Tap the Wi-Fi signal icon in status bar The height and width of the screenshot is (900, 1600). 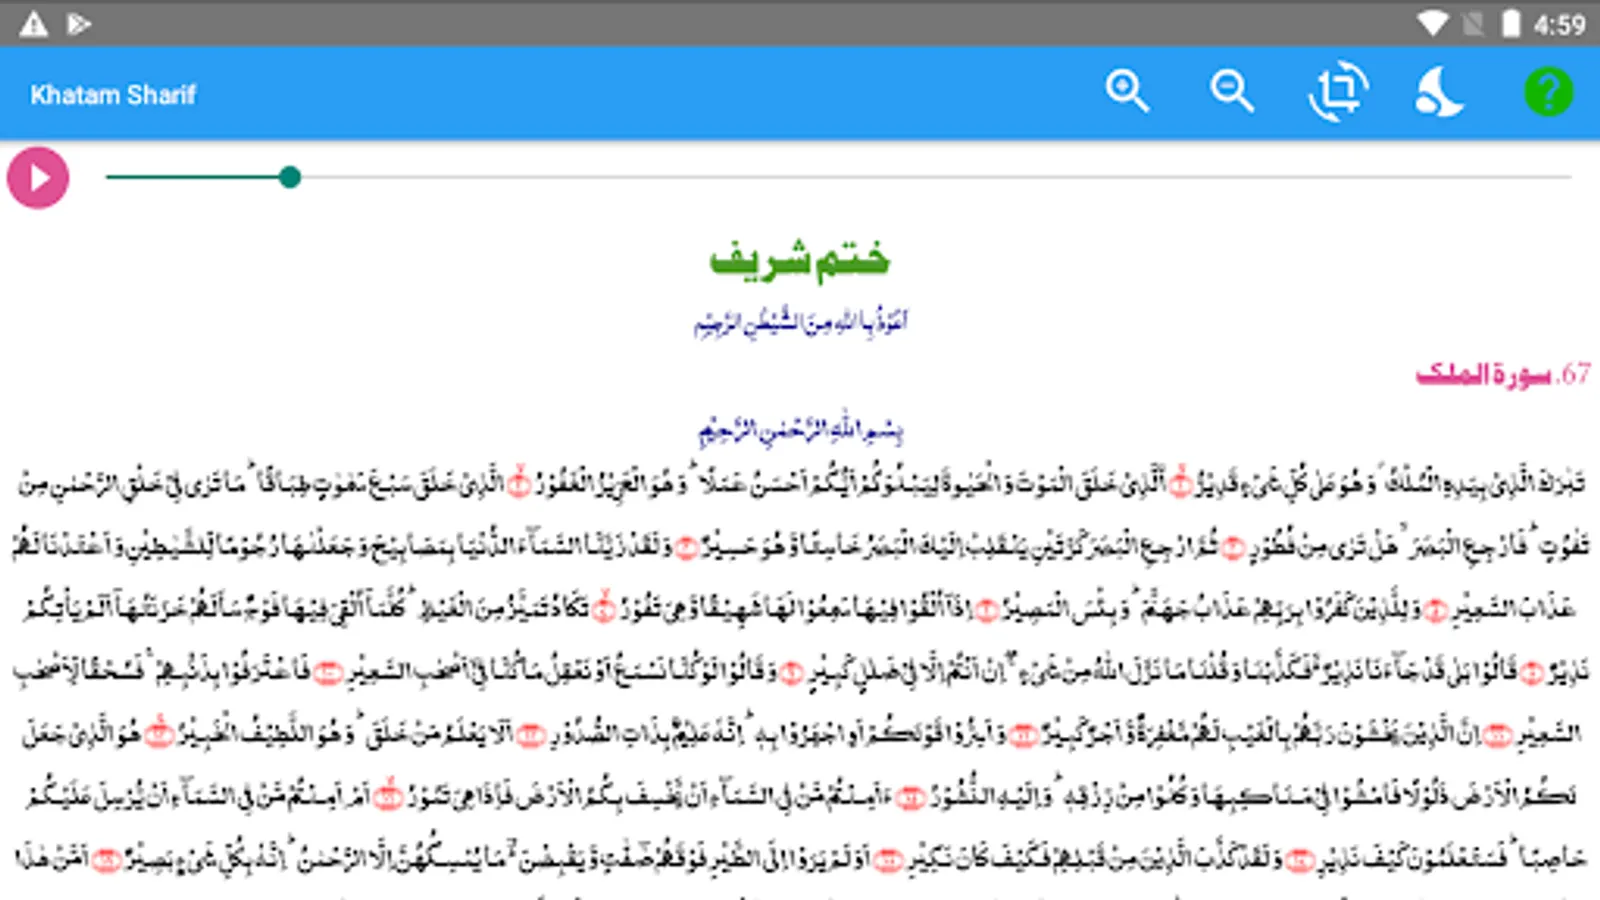click(x=1432, y=24)
